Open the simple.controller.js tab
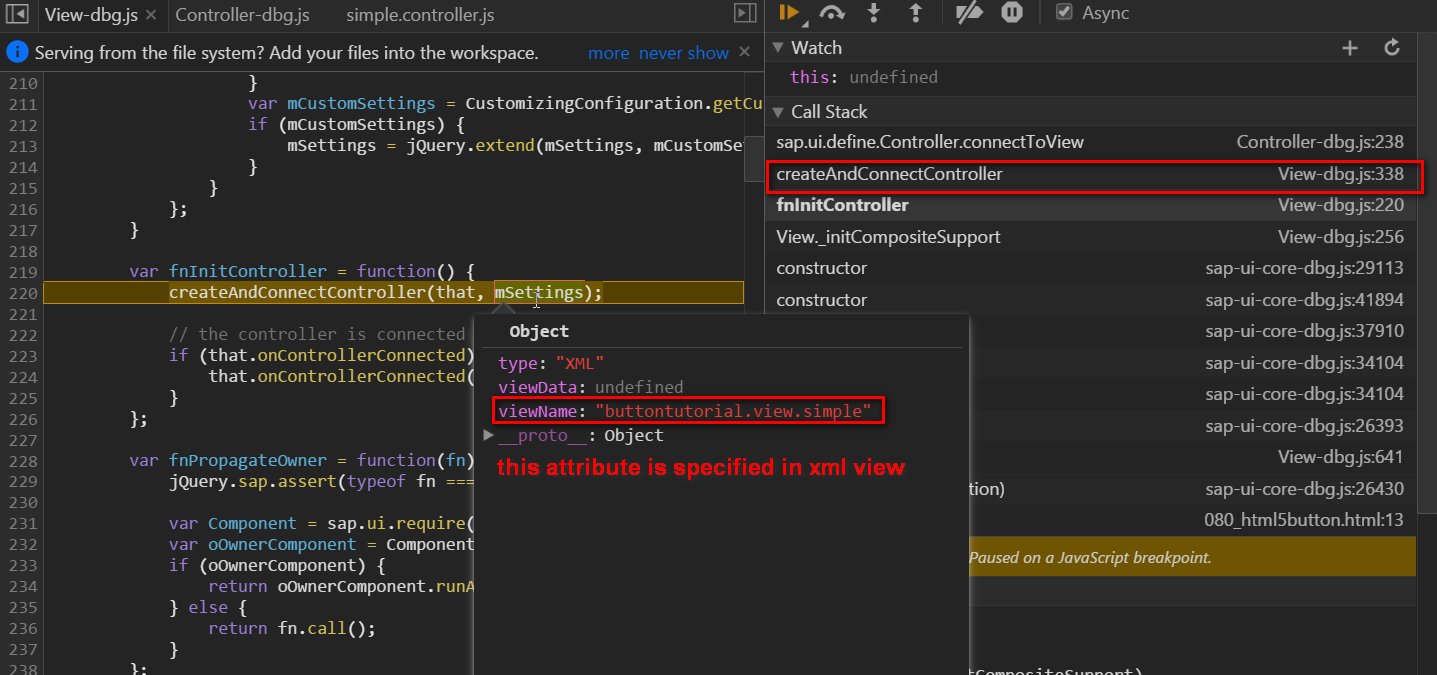Screen dimensions: 1437x675 coord(420,15)
